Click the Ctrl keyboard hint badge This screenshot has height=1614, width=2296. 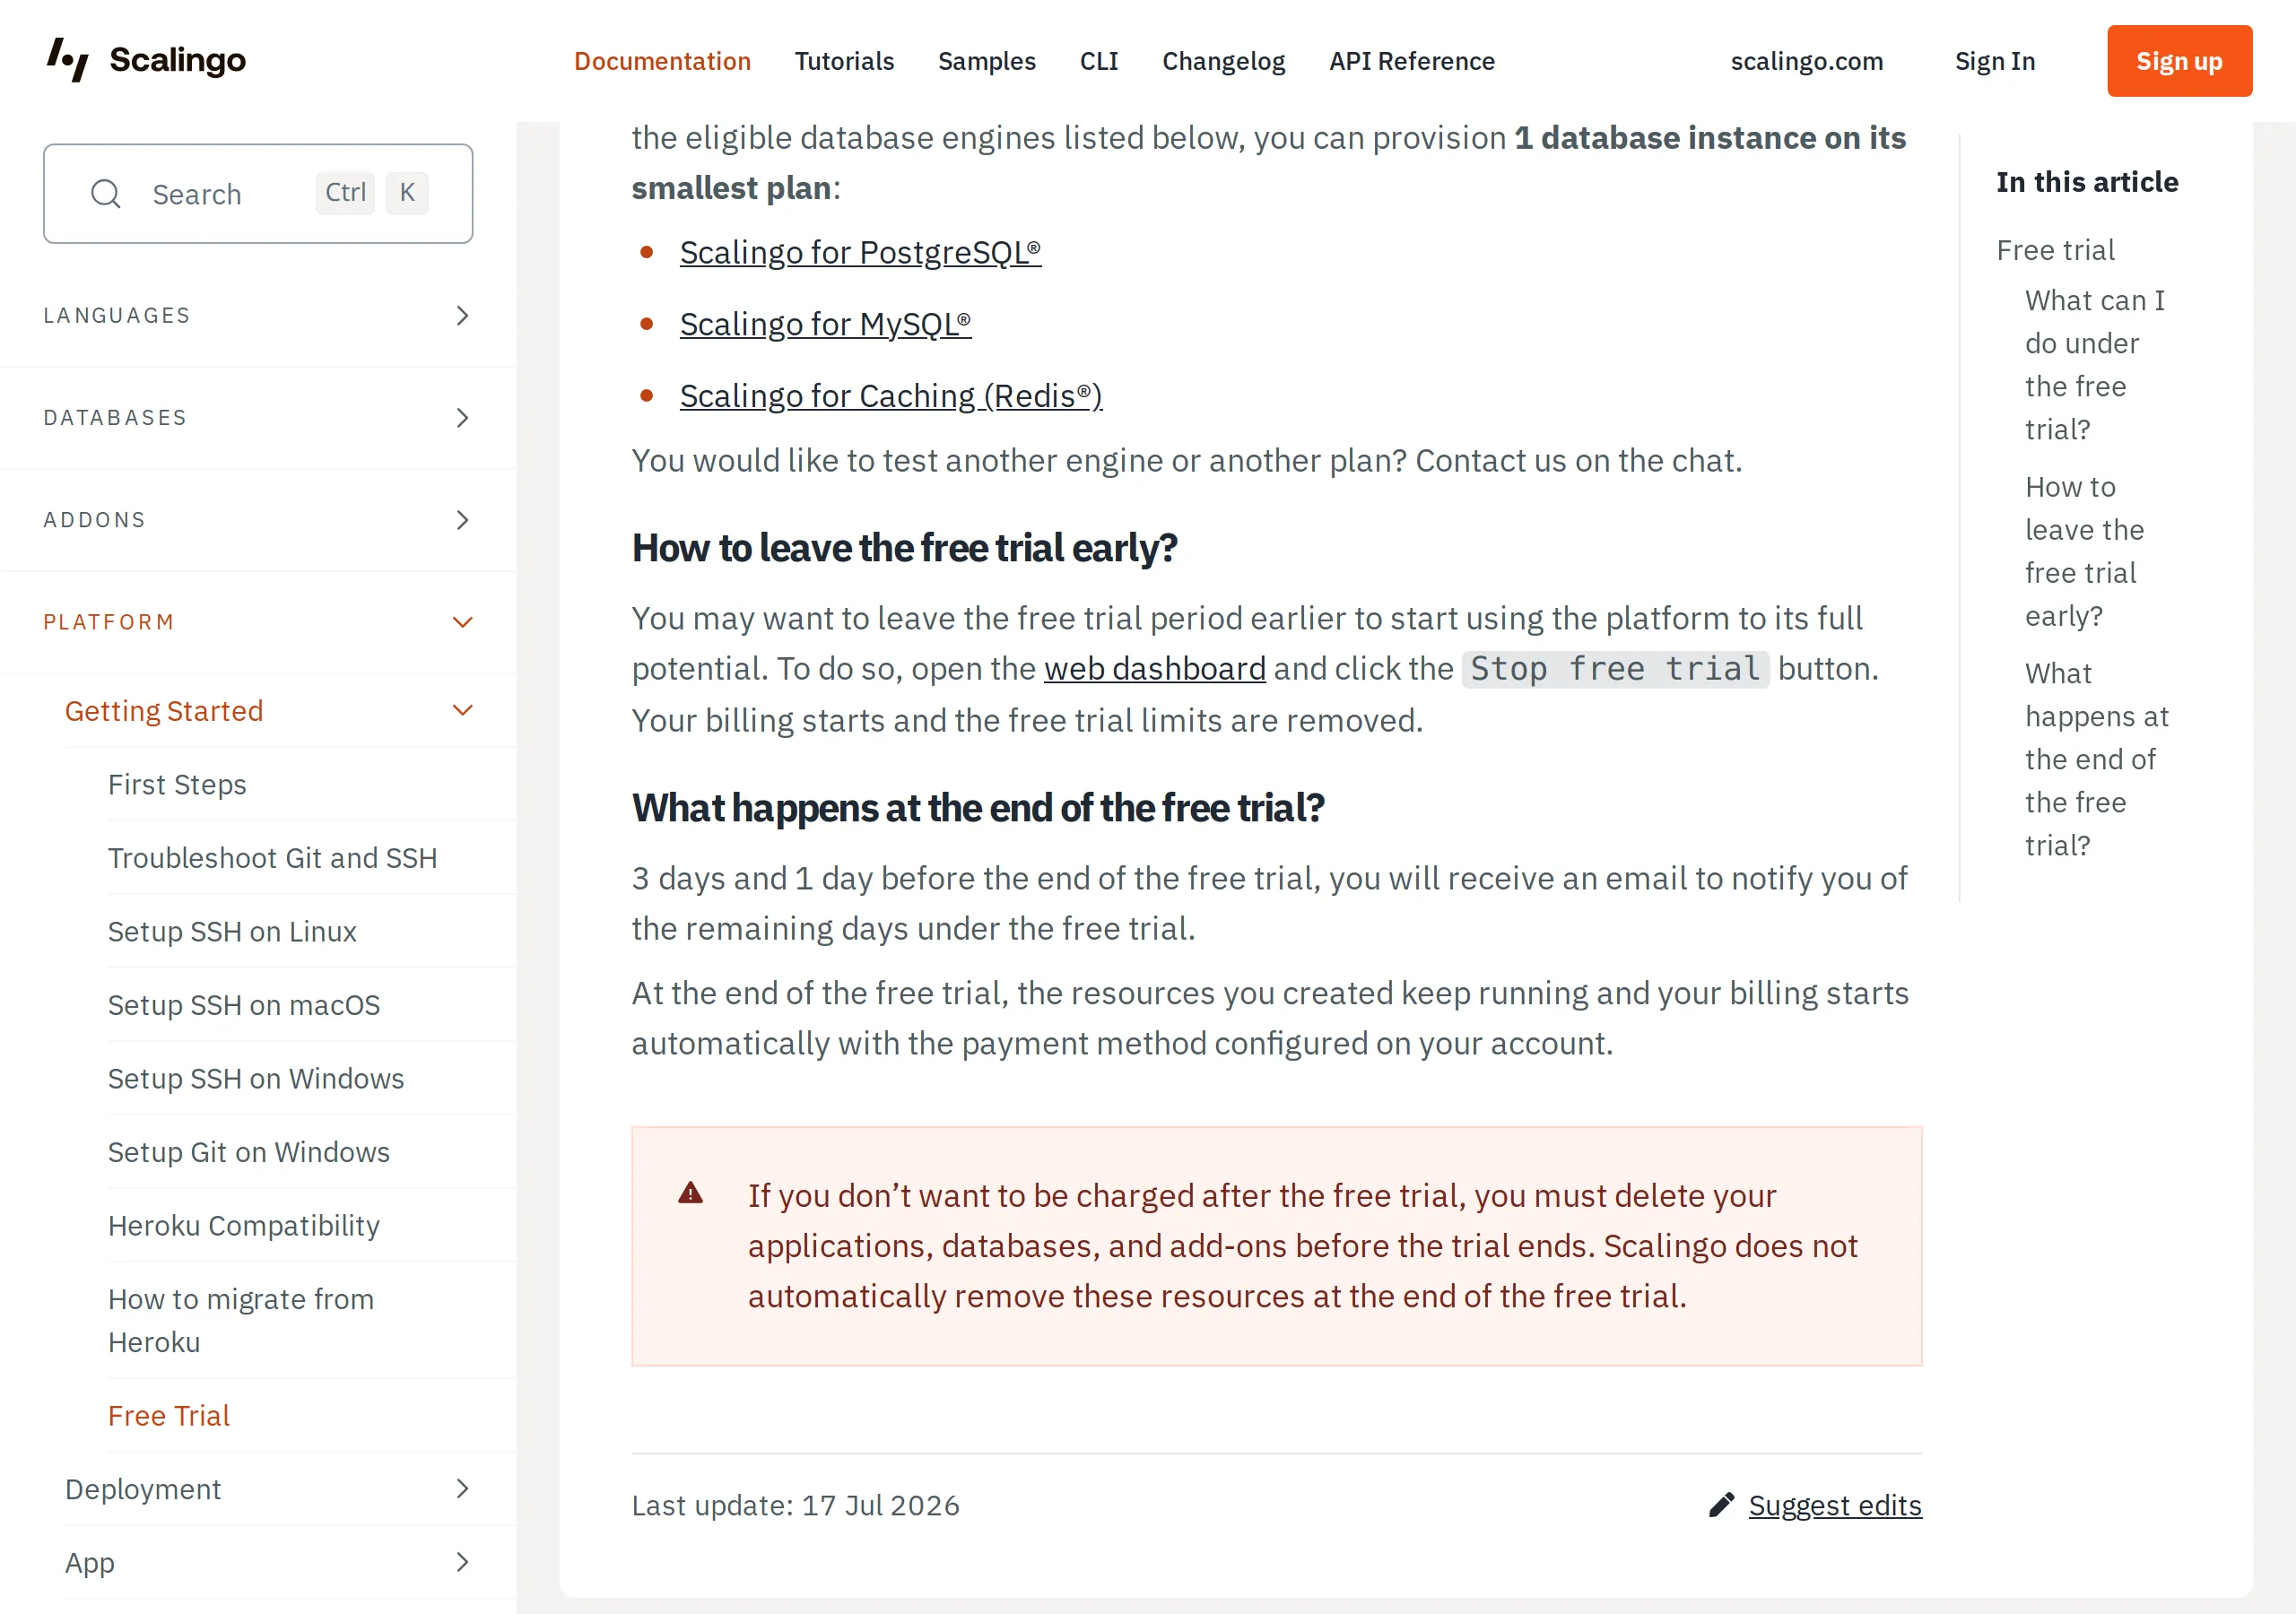(345, 193)
